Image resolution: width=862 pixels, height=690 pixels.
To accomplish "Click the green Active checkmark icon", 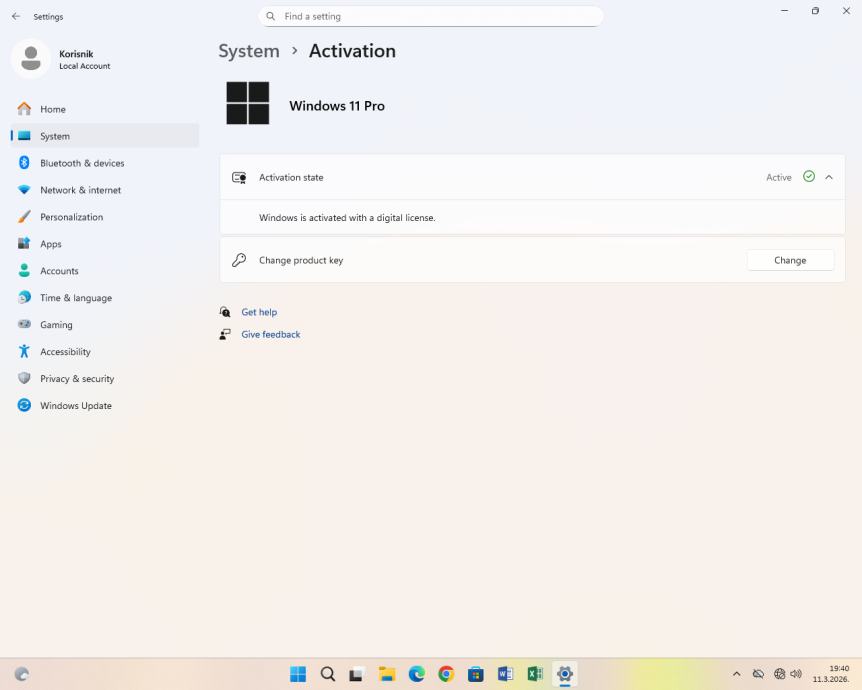I will (x=809, y=176).
